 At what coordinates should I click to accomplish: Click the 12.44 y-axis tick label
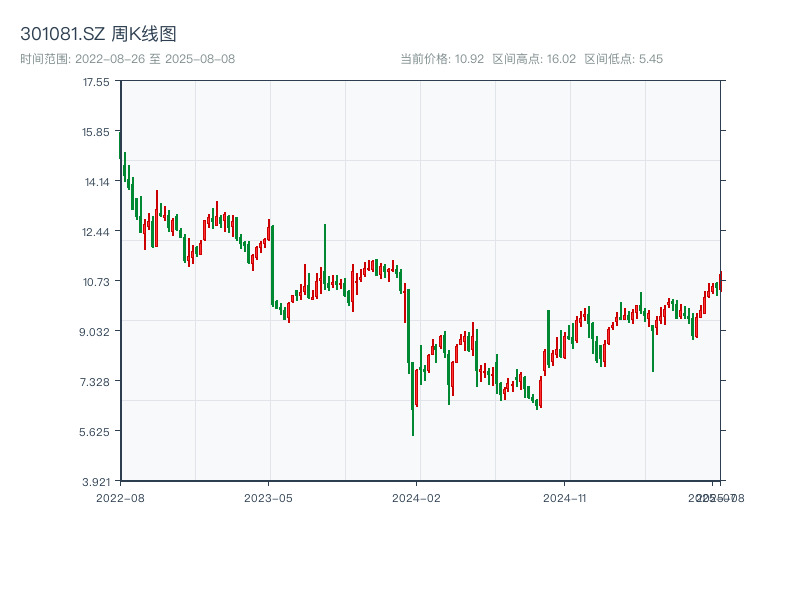tap(96, 232)
